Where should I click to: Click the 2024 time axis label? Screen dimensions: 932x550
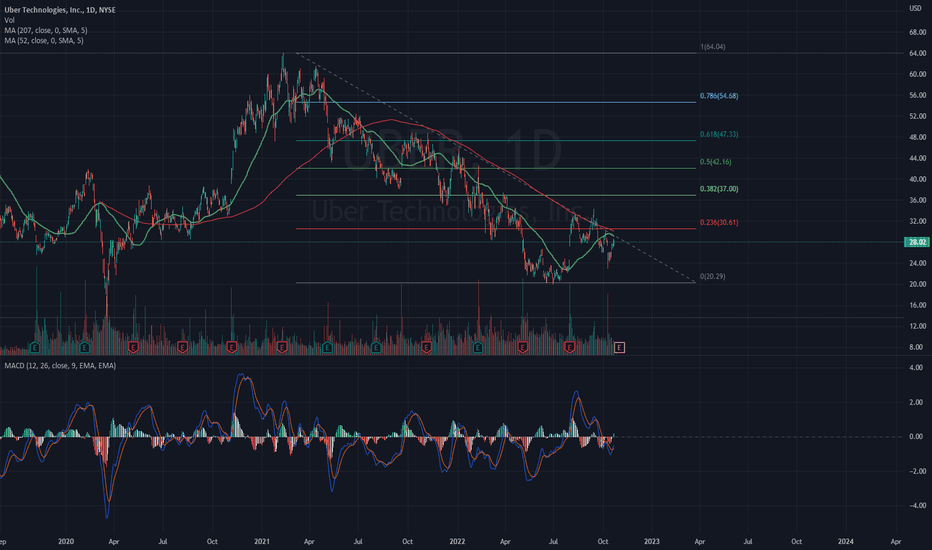[x=846, y=542]
